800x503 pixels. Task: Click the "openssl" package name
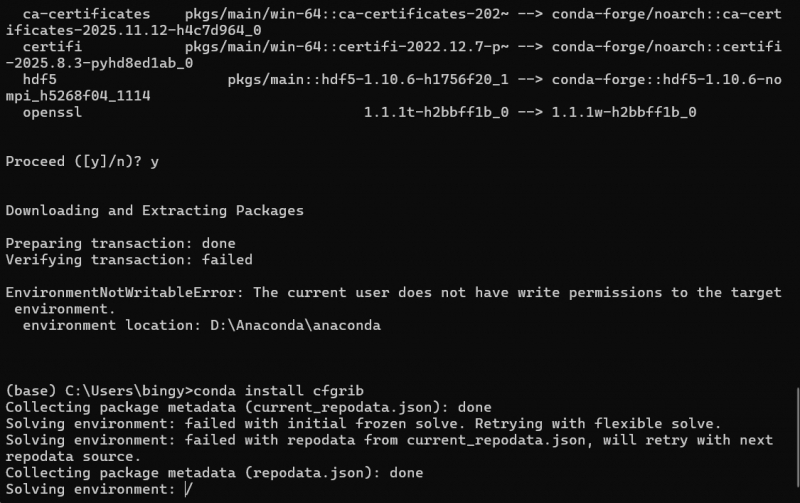point(52,112)
